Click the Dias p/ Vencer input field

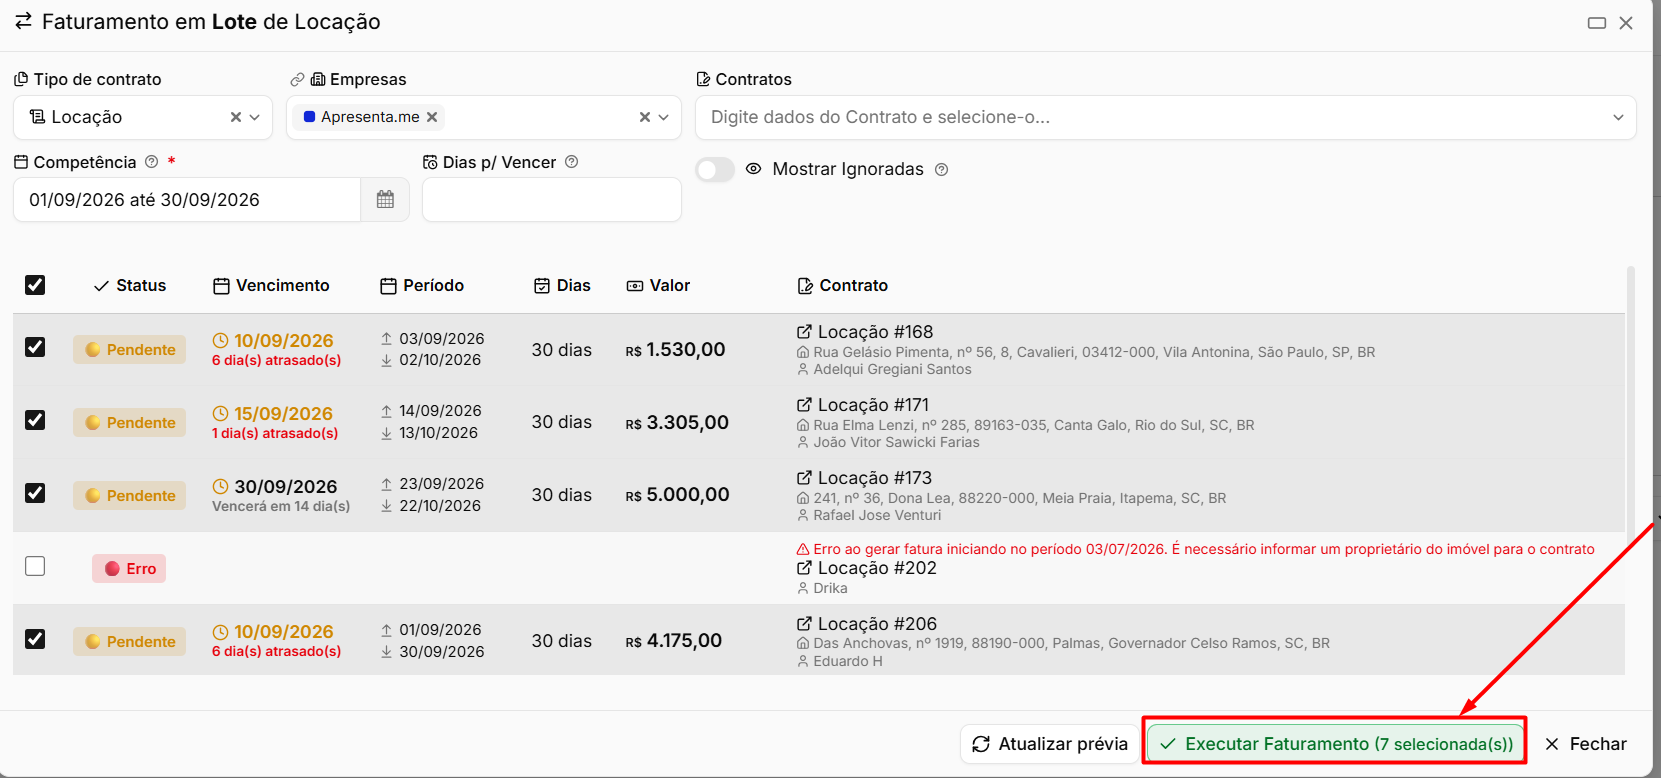[x=552, y=200]
